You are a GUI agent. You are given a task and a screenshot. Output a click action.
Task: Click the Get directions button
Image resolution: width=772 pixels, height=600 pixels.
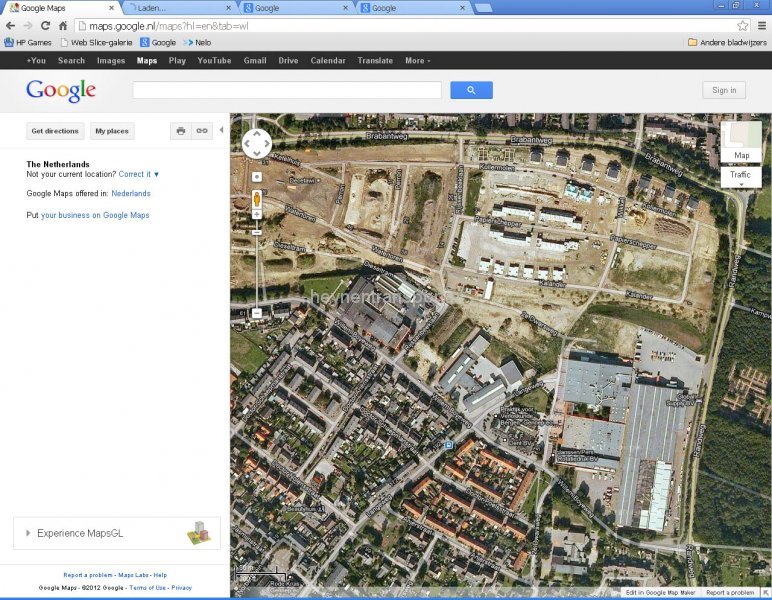click(55, 131)
